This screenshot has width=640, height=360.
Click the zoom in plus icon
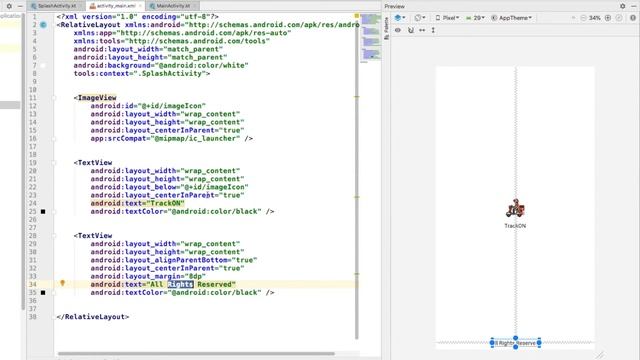608,18
